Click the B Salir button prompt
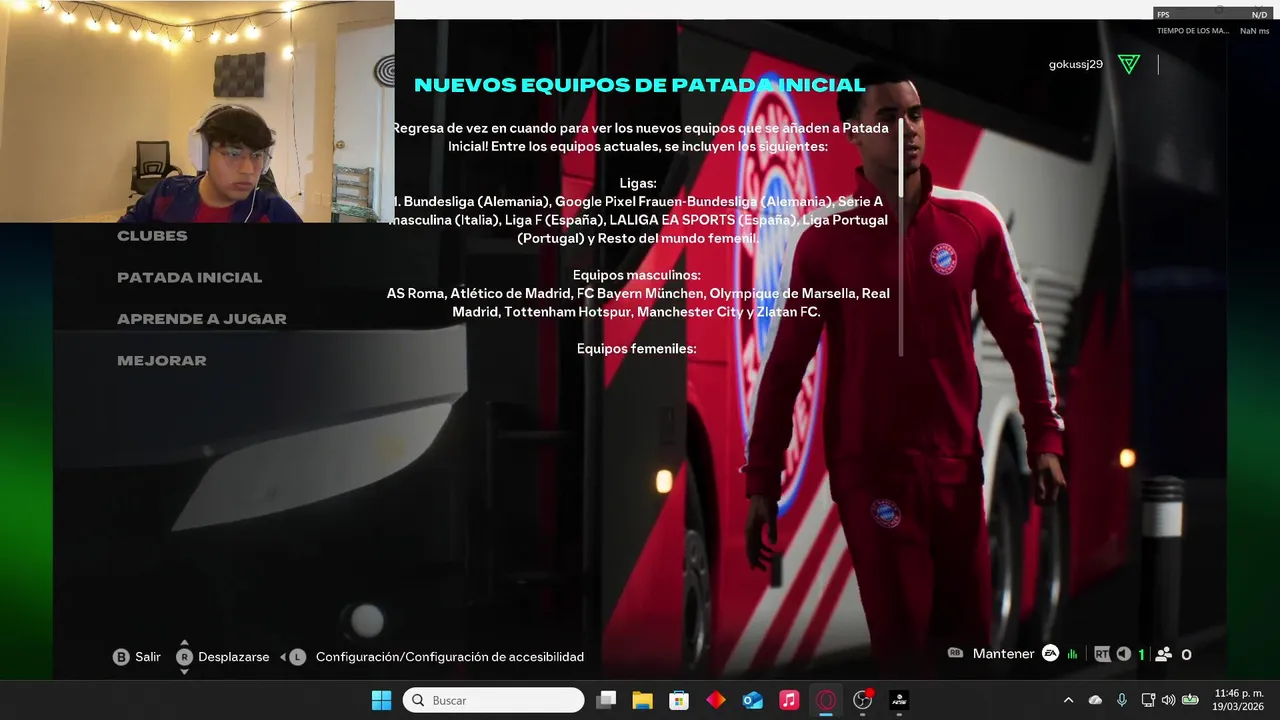 tap(137, 657)
